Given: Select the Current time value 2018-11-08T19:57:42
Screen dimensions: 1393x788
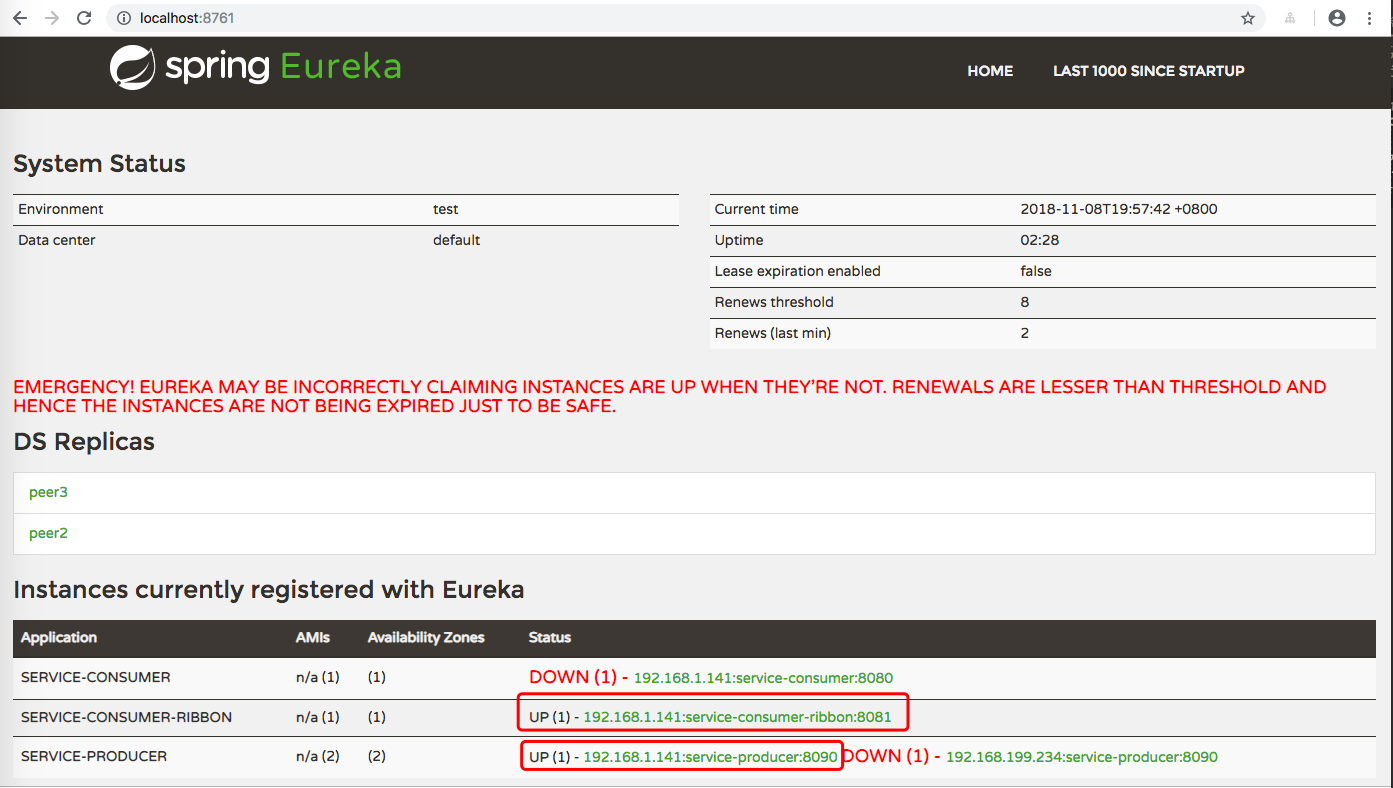Looking at the screenshot, I should 1119,209.
